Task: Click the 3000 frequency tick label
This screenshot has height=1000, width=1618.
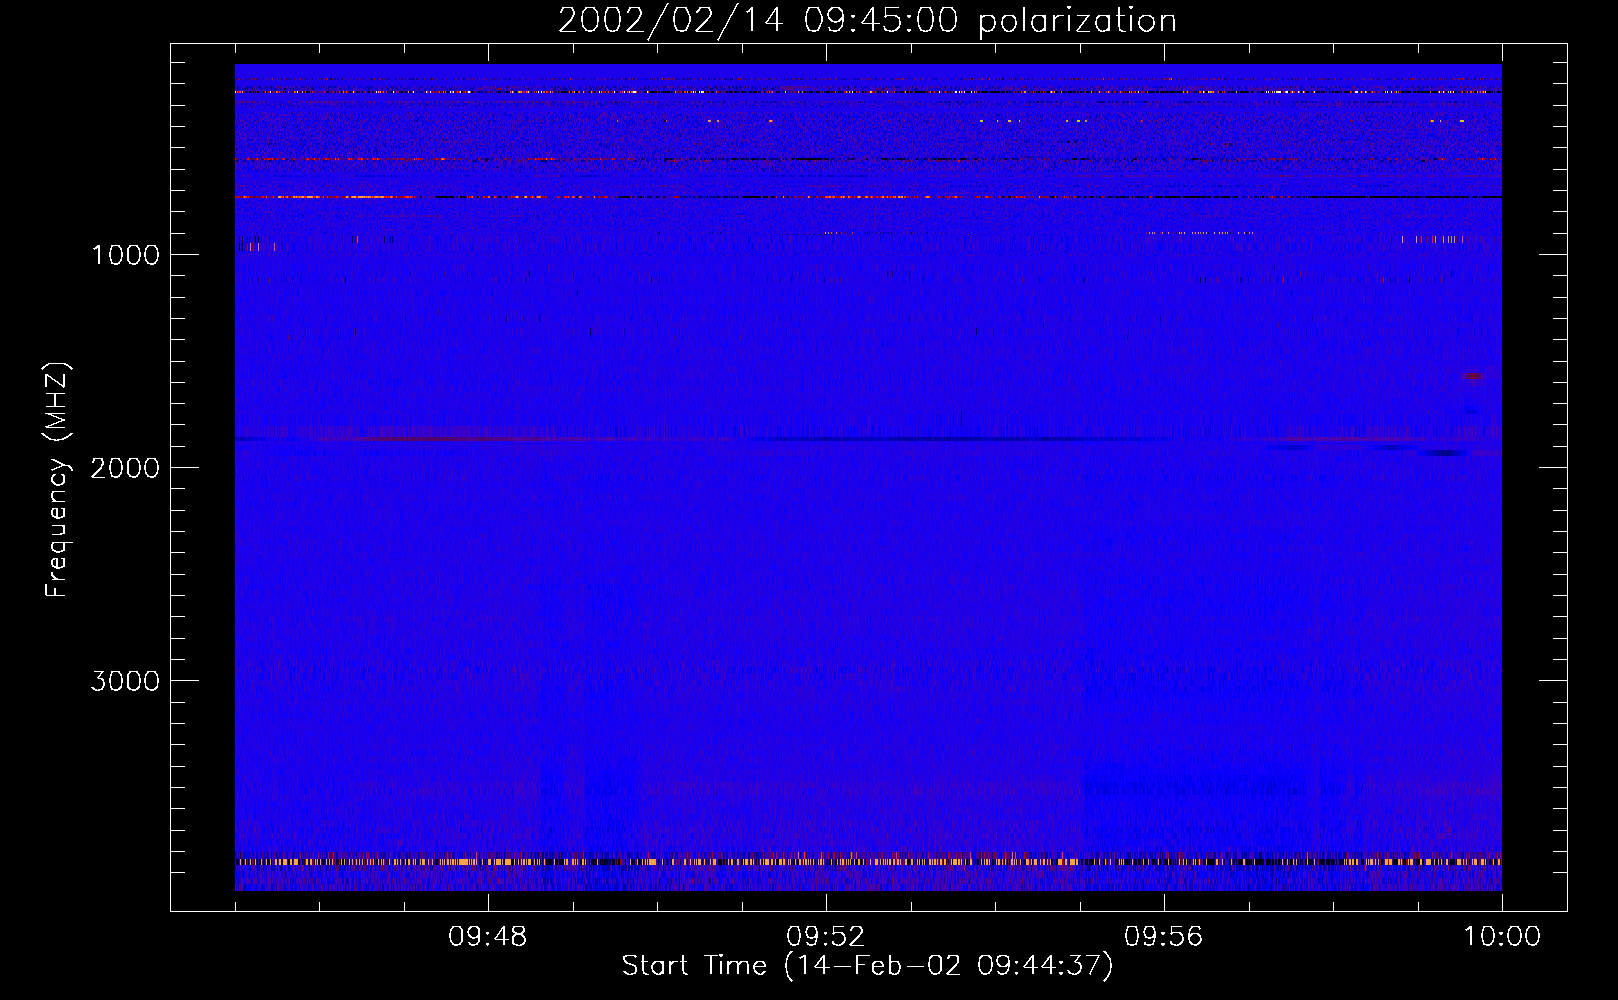Action: click(x=125, y=681)
